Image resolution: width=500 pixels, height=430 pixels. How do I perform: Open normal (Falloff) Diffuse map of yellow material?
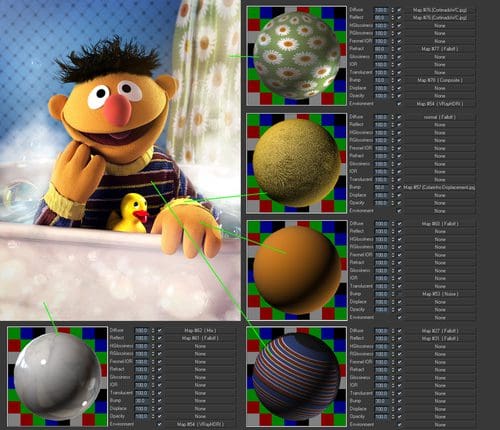(x=440, y=117)
